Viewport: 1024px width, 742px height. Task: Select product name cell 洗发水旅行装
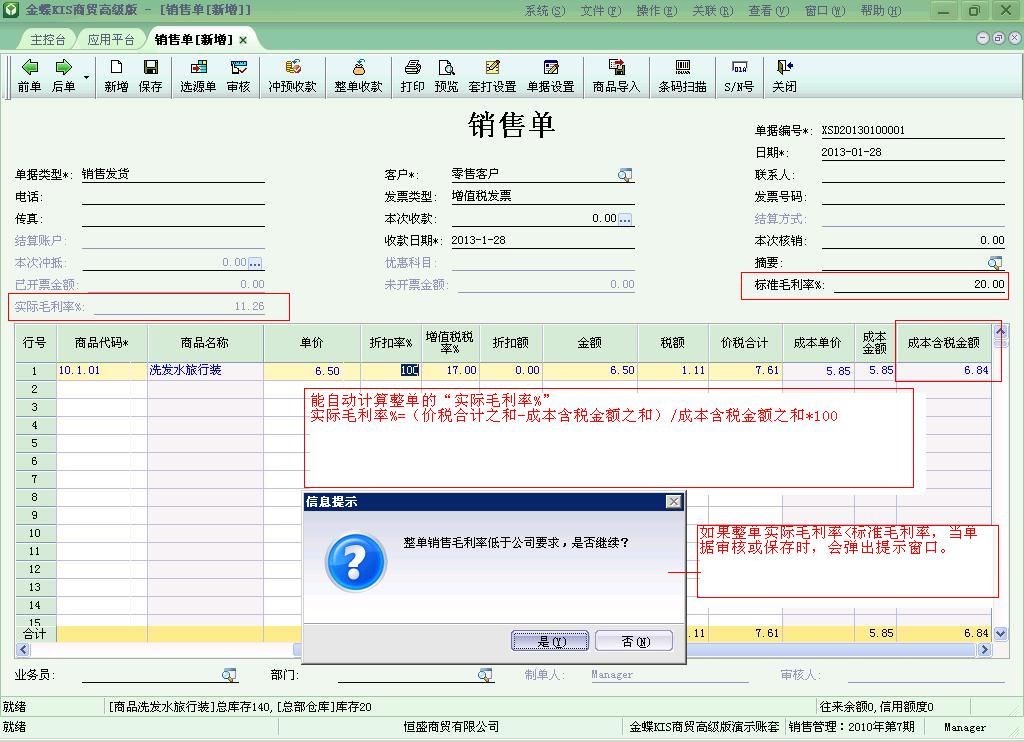pyautogui.click(x=205, y=370)
